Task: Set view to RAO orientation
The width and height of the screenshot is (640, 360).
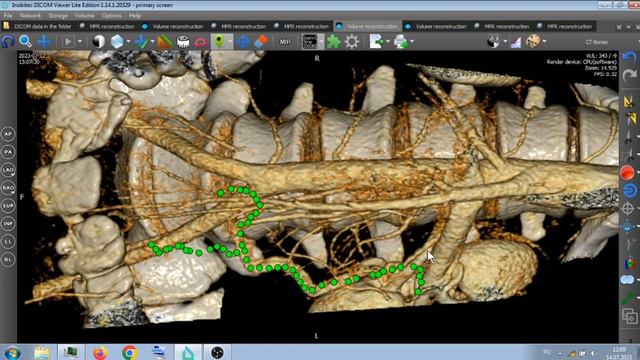Action: [x=8, y=188]
